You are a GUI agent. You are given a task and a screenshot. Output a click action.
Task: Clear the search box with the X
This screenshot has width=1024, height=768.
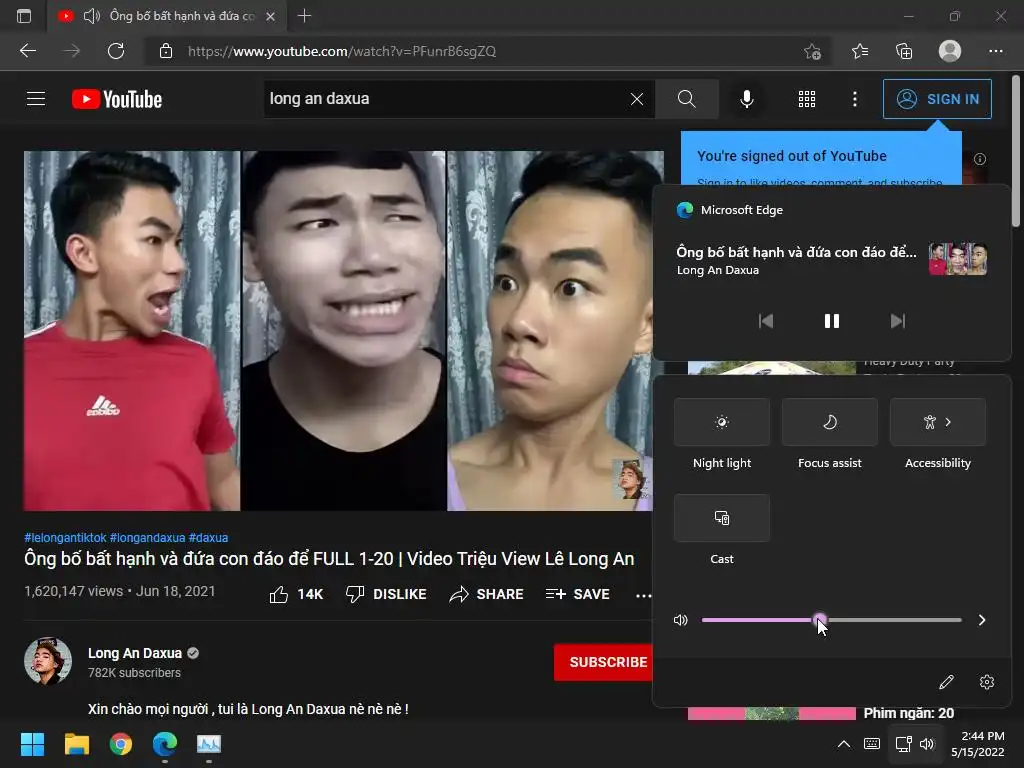[x=637, y=99]
